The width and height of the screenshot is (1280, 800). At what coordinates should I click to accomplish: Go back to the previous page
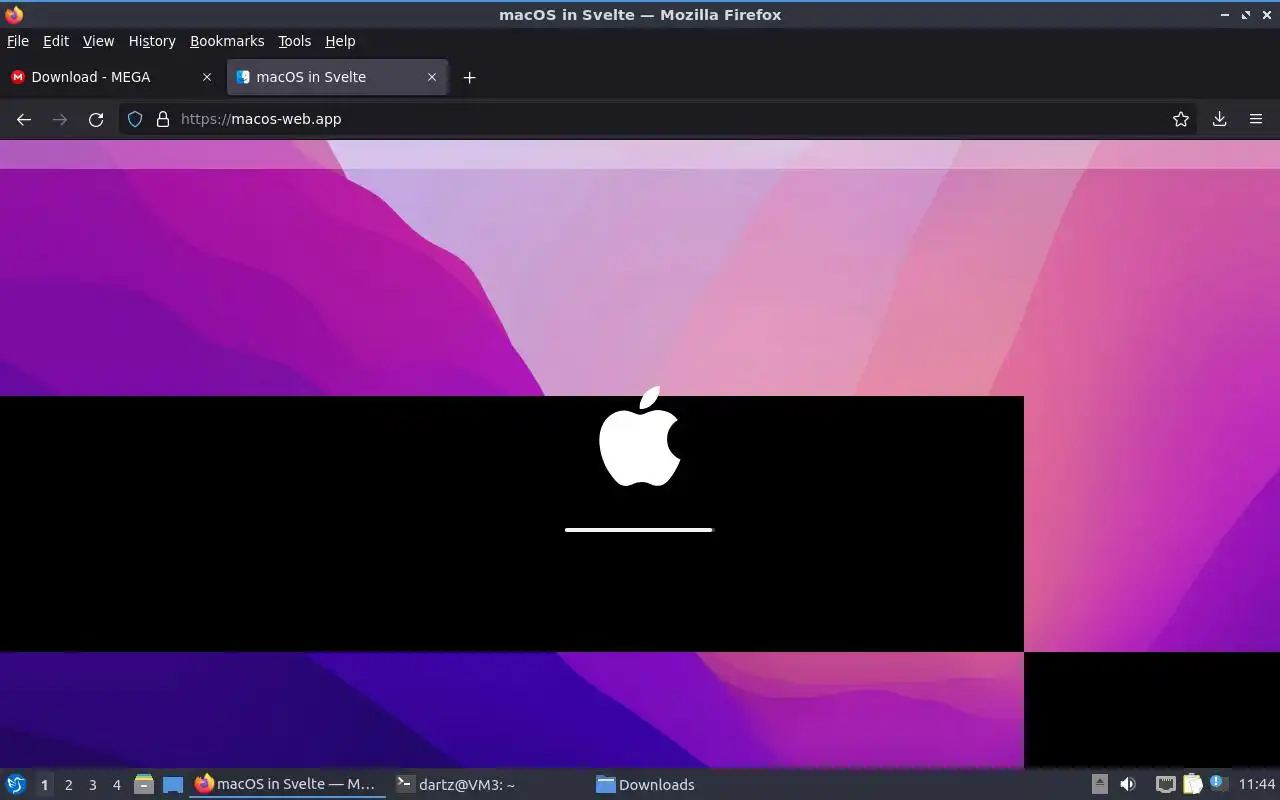(x=24, y=119)
